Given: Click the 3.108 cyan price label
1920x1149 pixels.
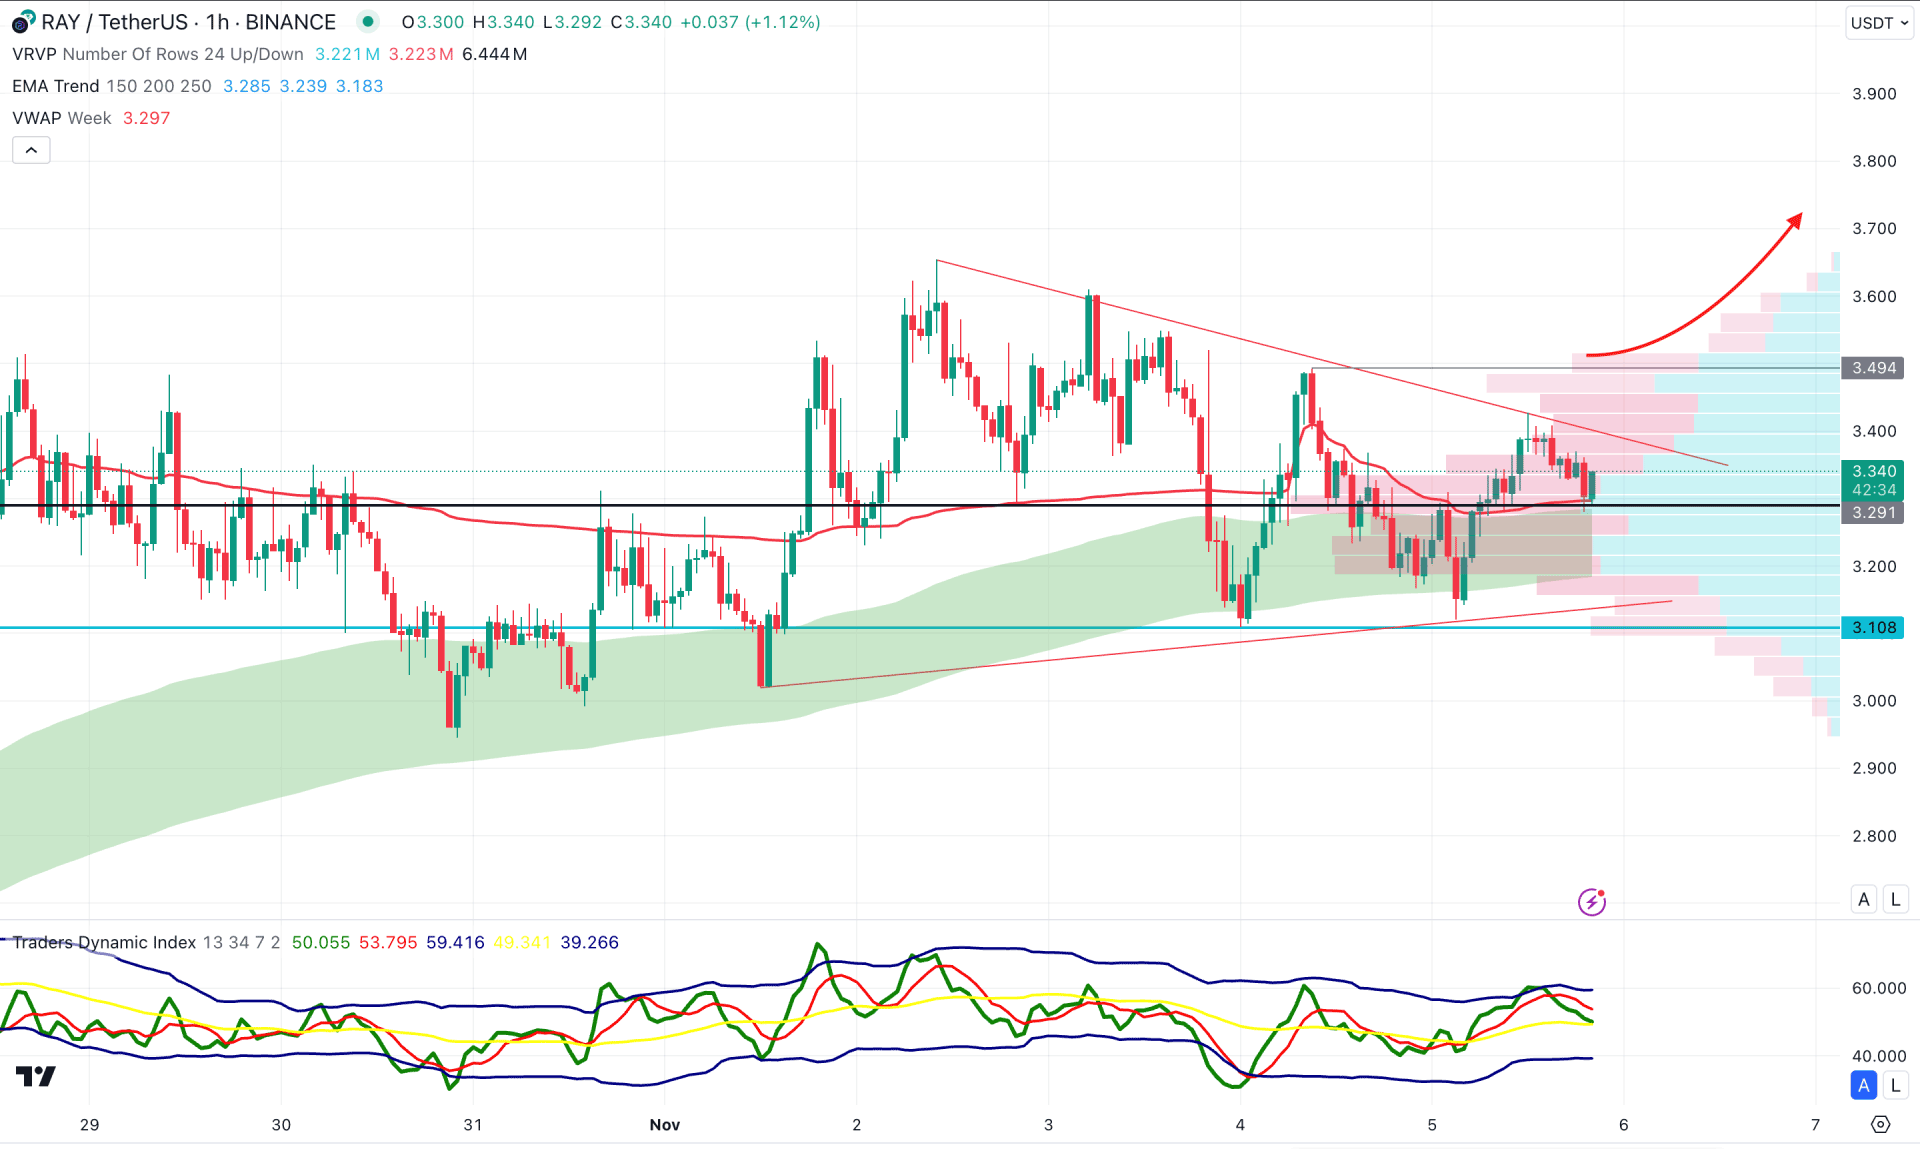Looking at the screenshot, I should click(x=1873, y=628).
